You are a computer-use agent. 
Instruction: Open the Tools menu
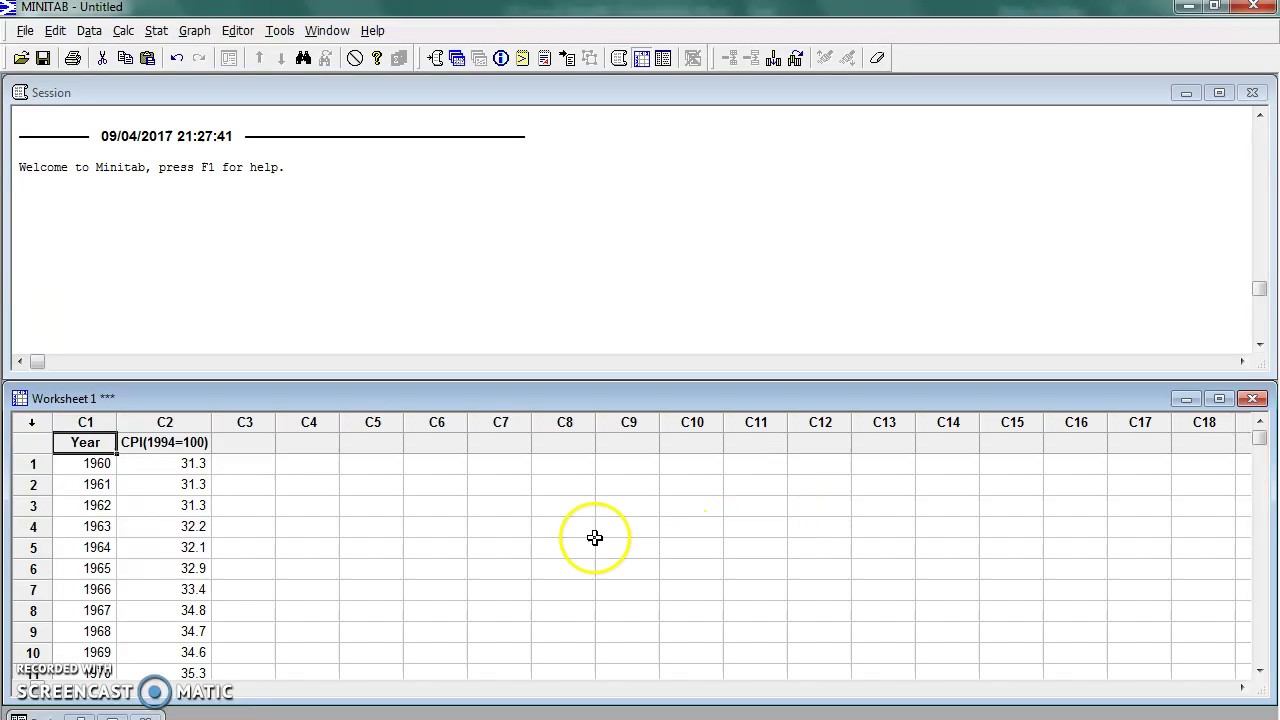279,31
